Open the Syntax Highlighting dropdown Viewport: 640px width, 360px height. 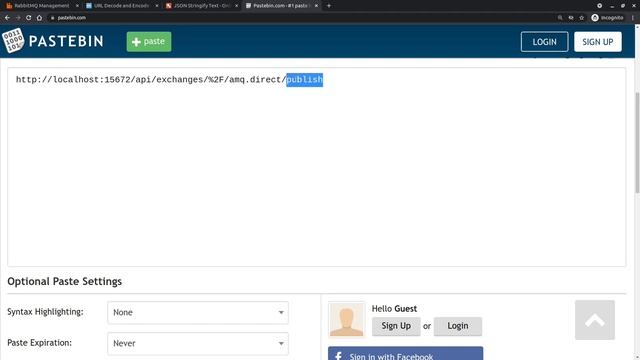pyautogui.click(x=198, y=313)
